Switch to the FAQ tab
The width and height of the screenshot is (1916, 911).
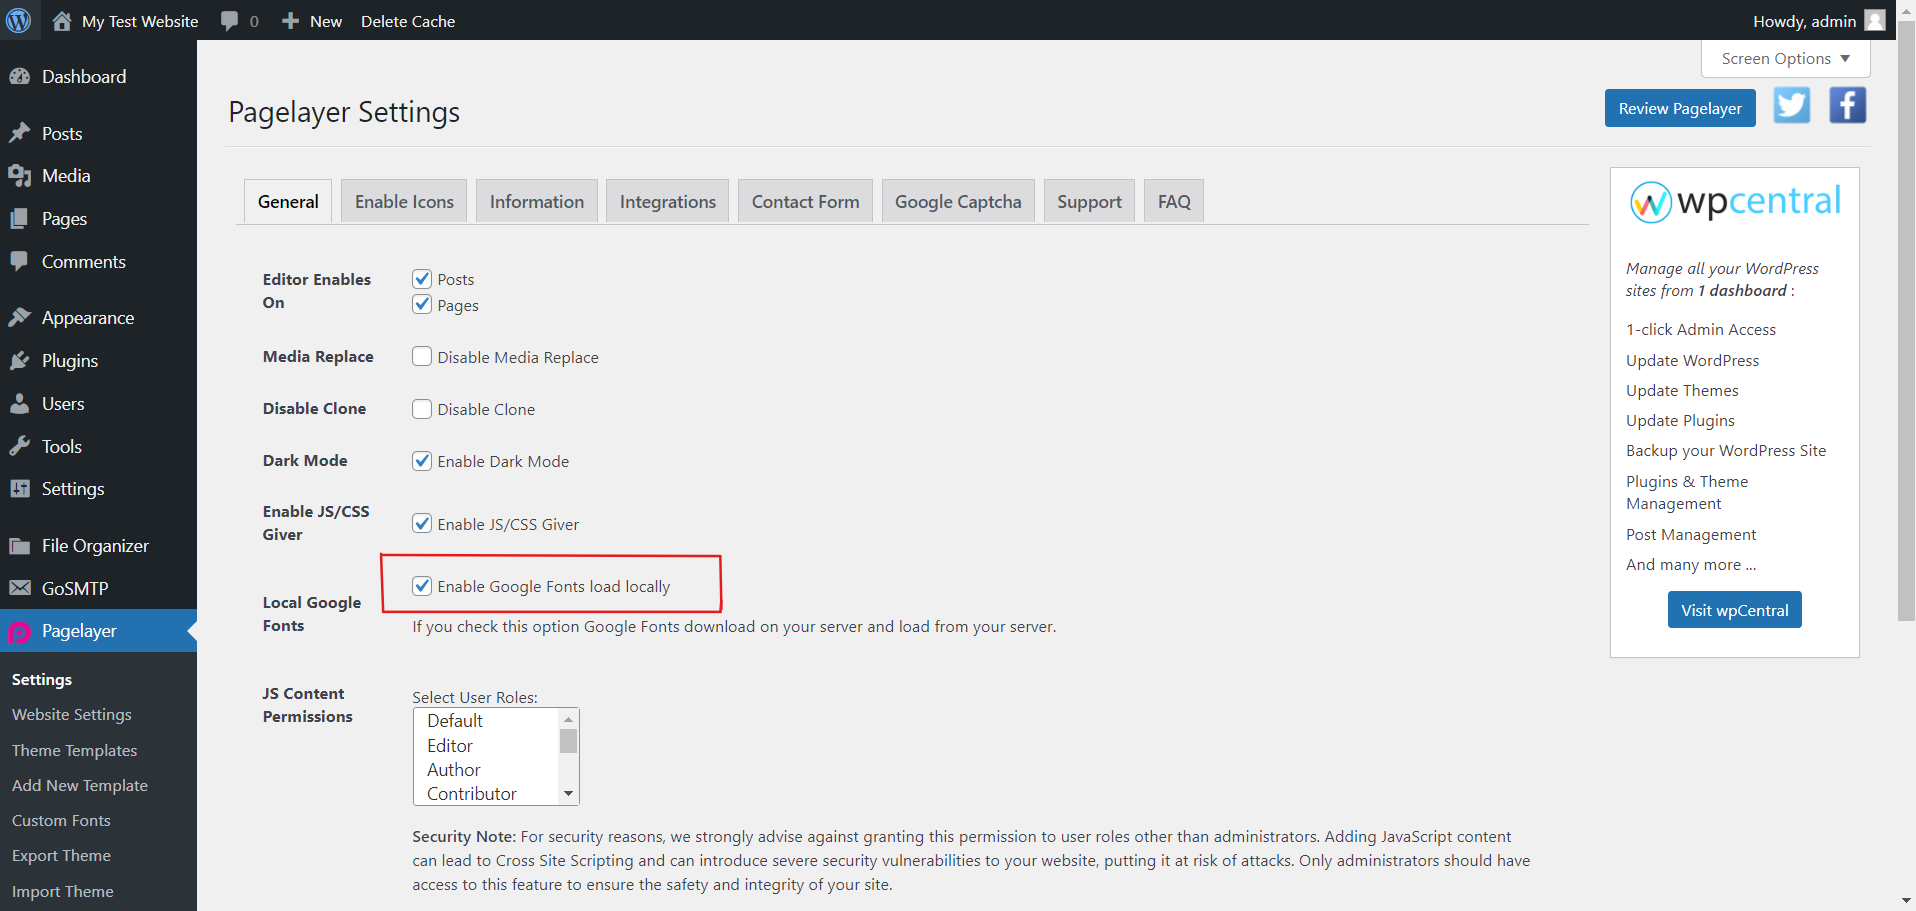pos(1173,200)
